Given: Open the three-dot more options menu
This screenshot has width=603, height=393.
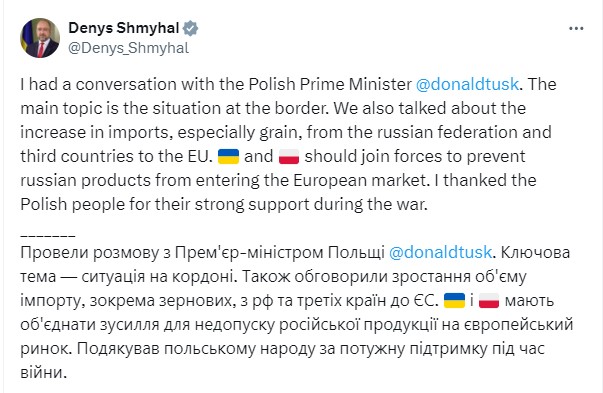Looking at the screenshot, I should 576,28.
